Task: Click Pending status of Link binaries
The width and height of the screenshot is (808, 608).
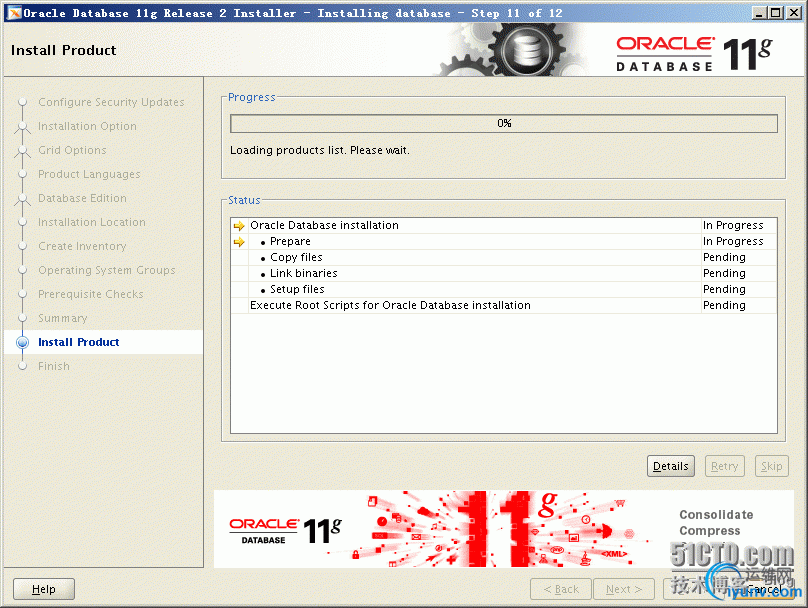Action: (x=724, y=273)
